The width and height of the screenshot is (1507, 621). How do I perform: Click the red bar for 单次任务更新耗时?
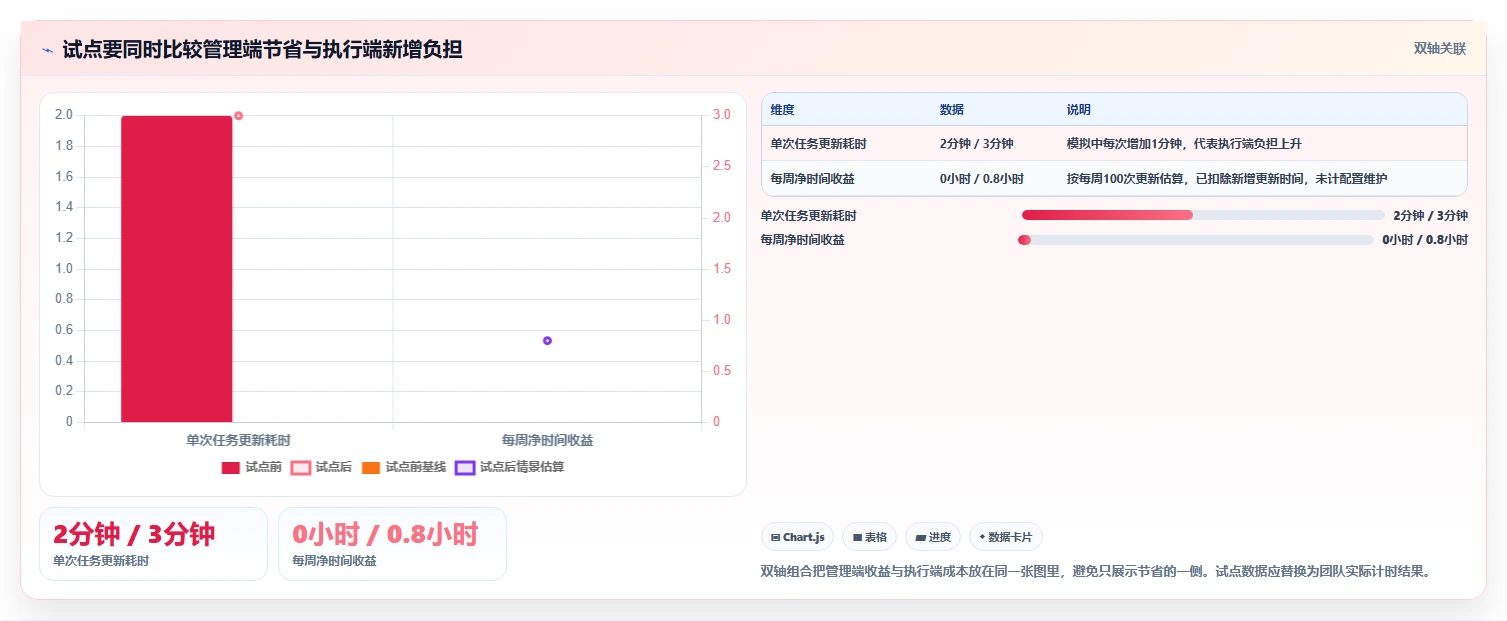coord(177,269)
